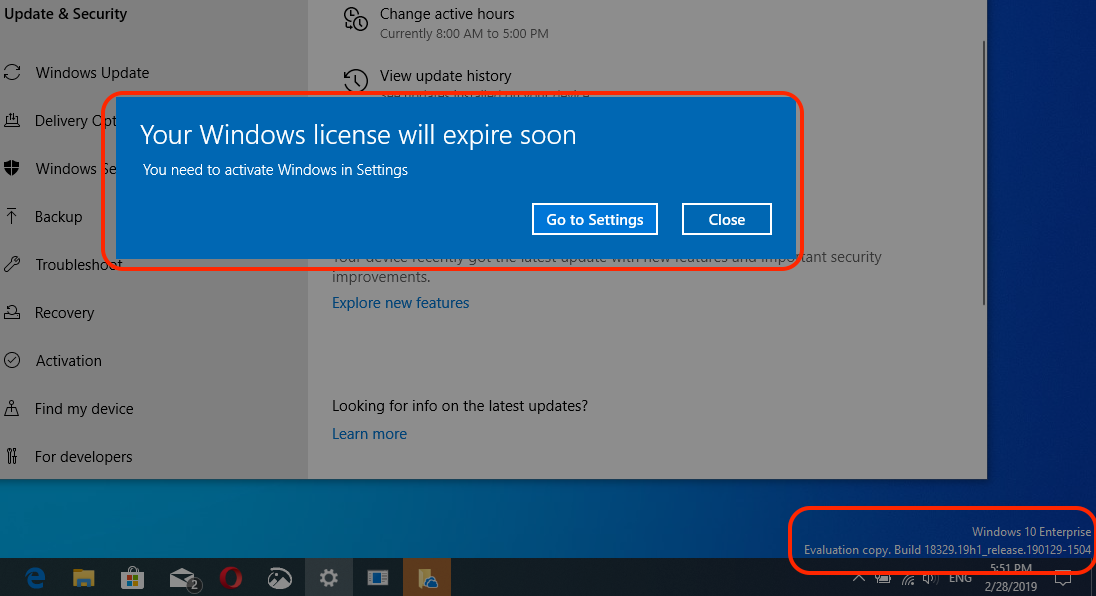Click the volume speaker tray icon
Viewport: 1096px width, 596px height.
[x=930, y=578]
